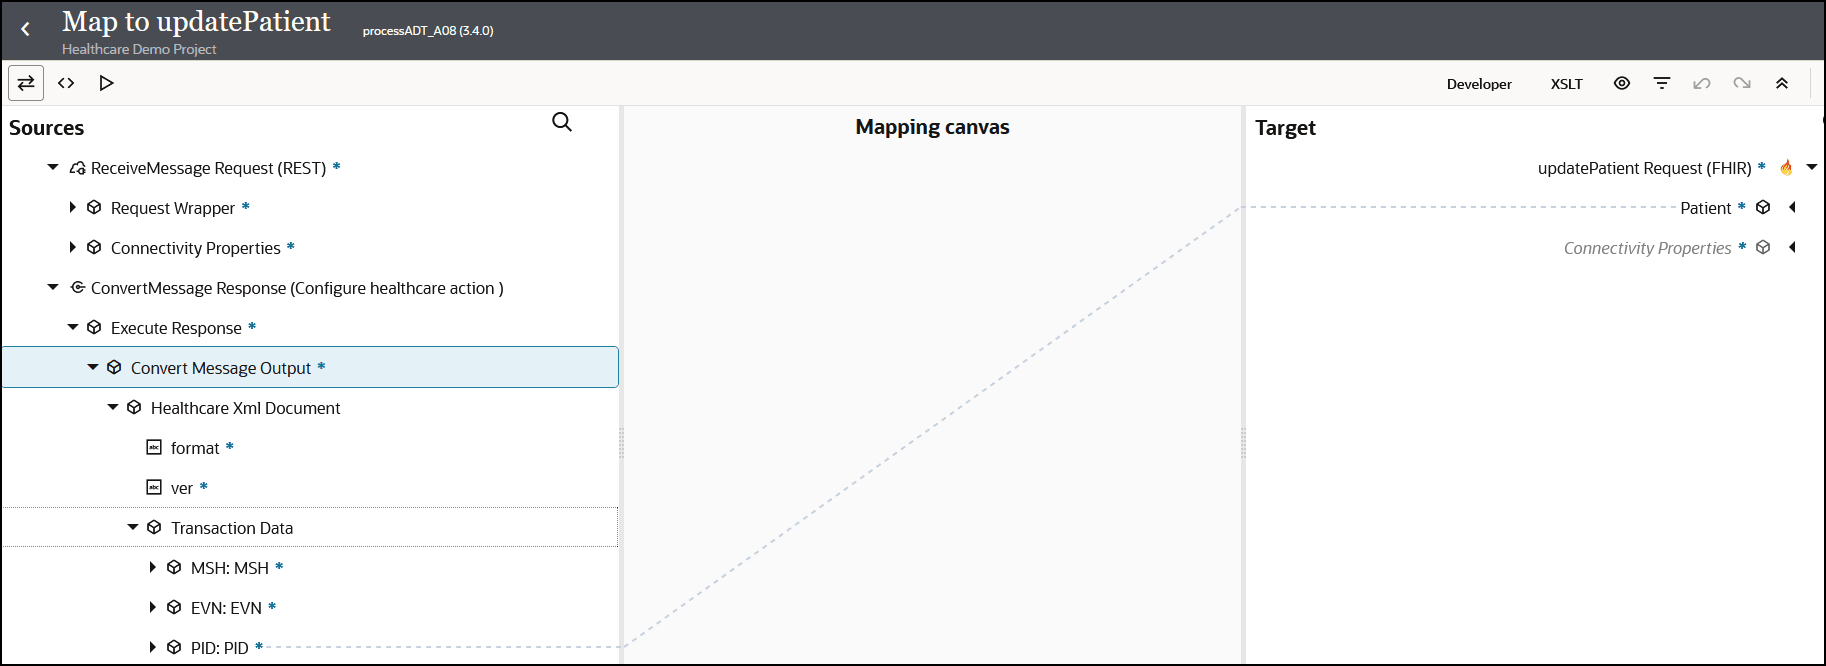Search the Sources tree
The width and height of the screenshot is (1826, 666).
pyautogui.click(x=562, y=122)
